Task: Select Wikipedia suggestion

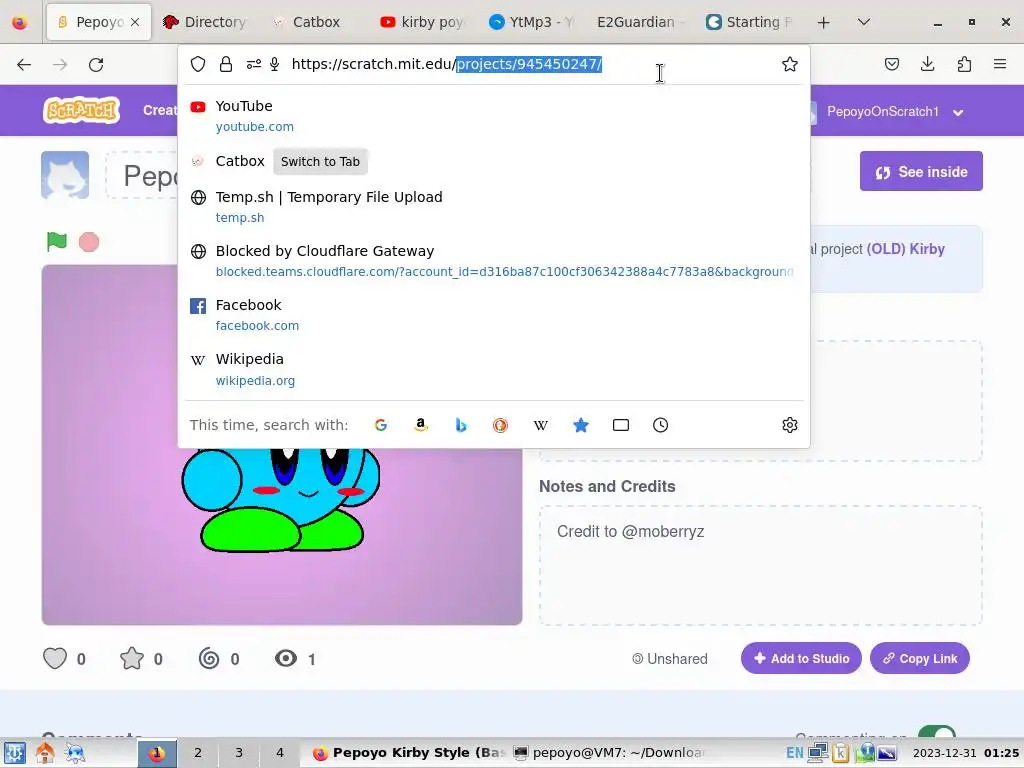Action: (x=493, y=369)
